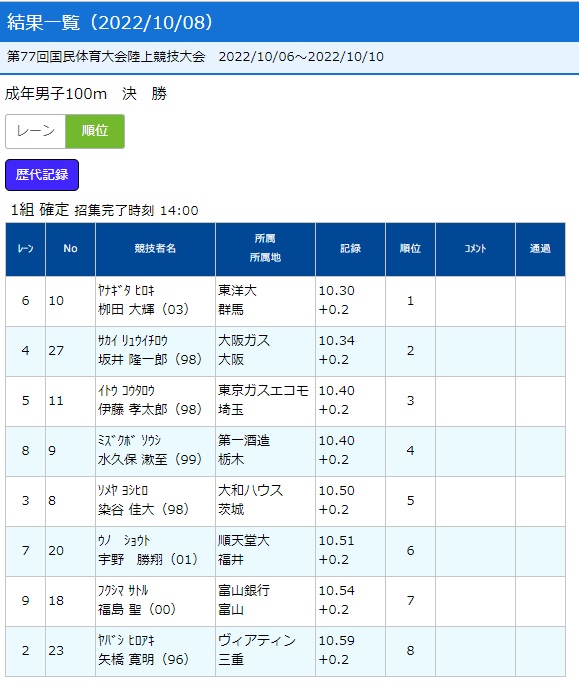Switch to the レーン sort toggle
The image size is (579, 685).
click(35, 131)
